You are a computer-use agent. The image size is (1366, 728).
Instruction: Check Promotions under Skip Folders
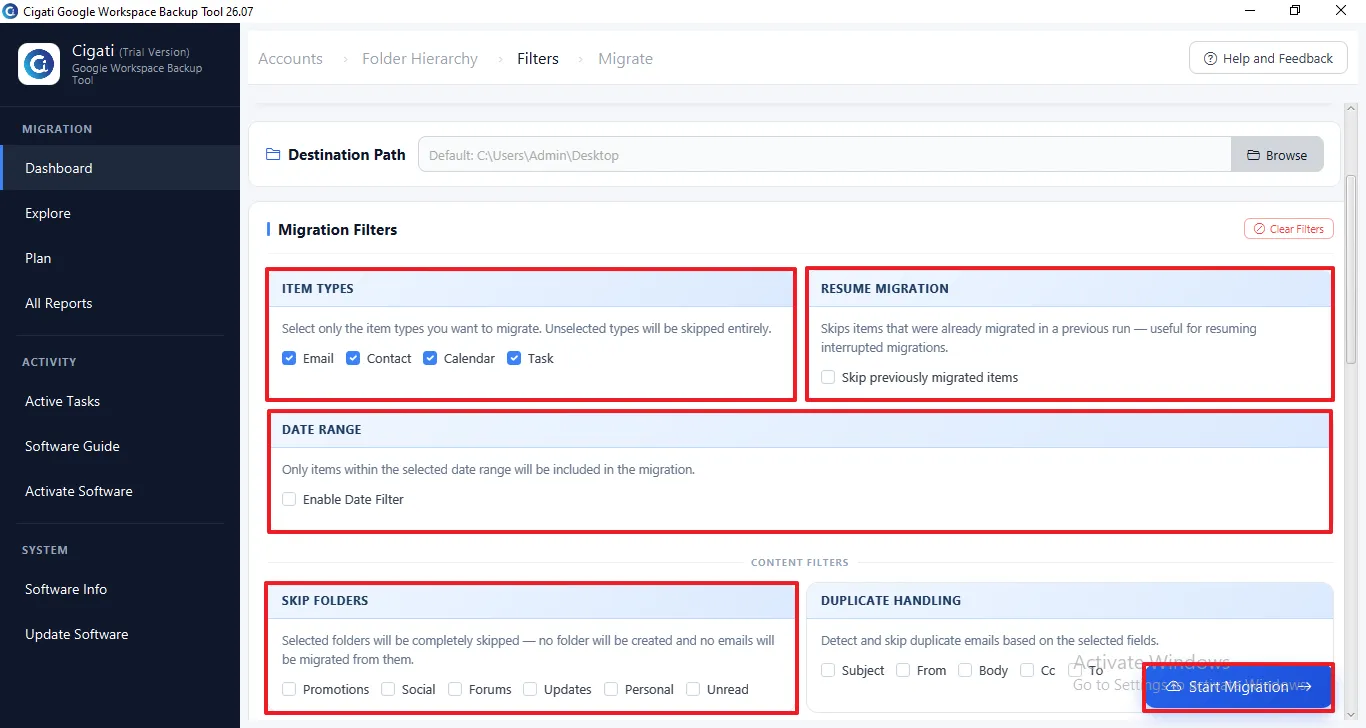pos(289,689)
